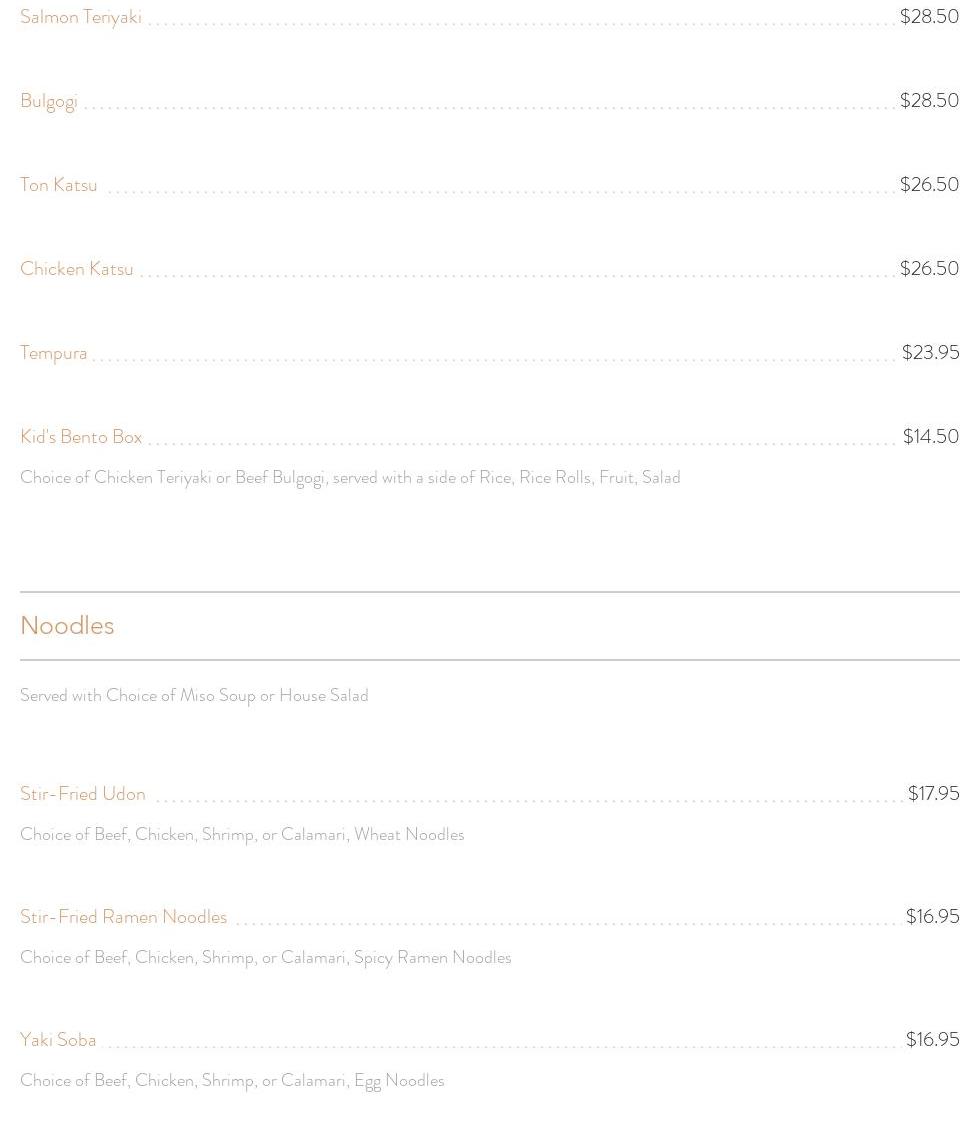This screenshot has height=1127, width=965.
Task: Click the $14.50 Kid's Bento price
Action: tap(931, 436)
